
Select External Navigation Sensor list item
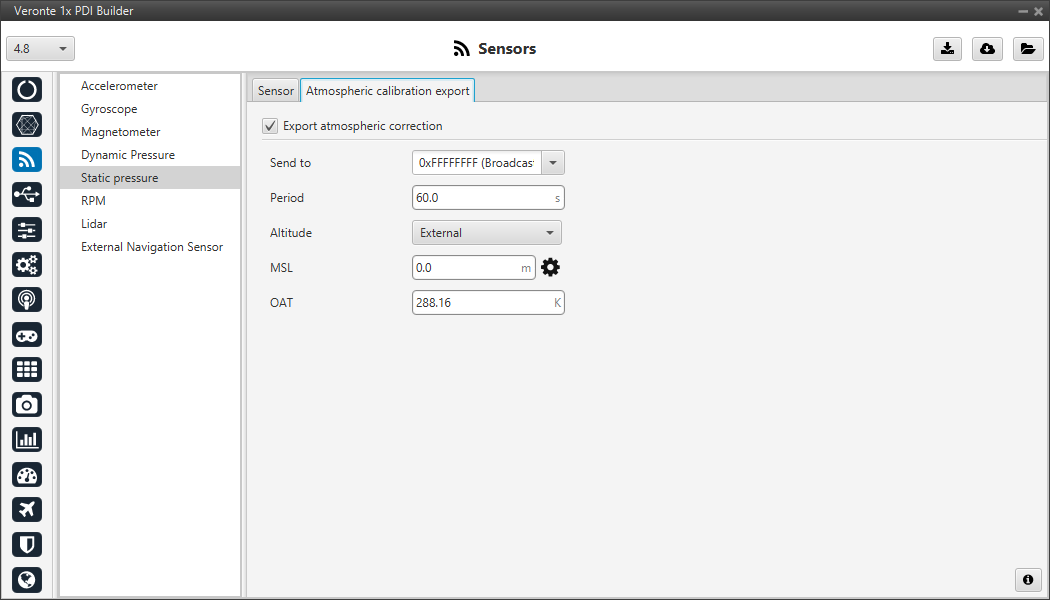pos(152,246)
